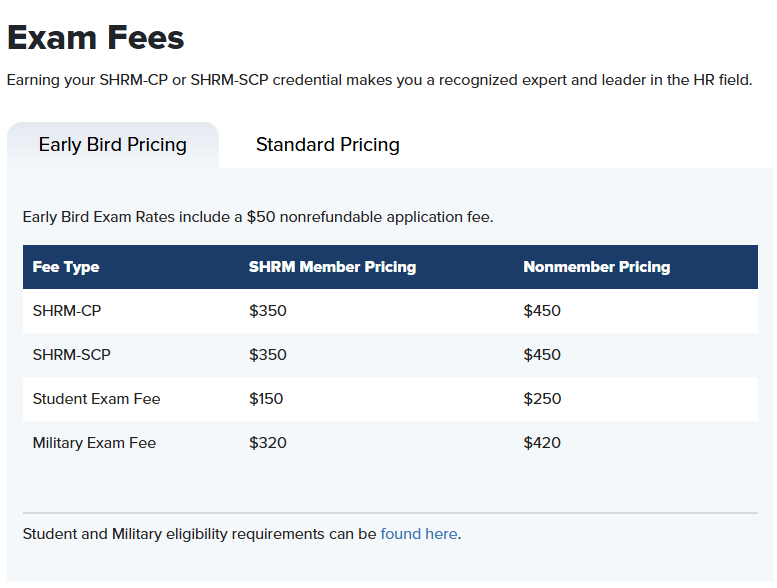The image size is (777, 588).
Task: Click the Student Exam Fee row label
Action: click(x=97, y=399)
